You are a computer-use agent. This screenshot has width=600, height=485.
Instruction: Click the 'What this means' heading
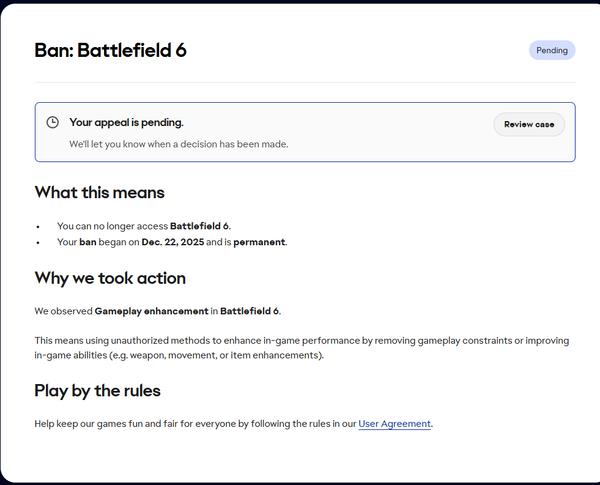tap(99, 192)
